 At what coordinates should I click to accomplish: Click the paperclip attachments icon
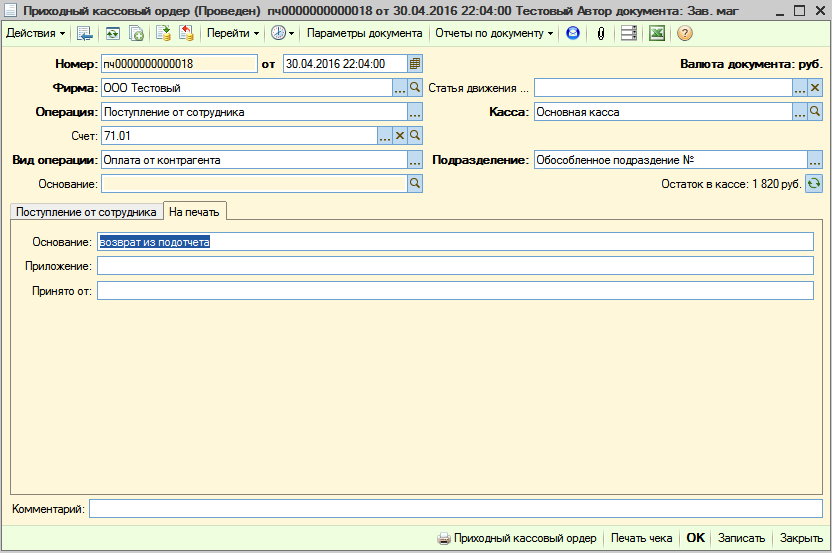601,33
